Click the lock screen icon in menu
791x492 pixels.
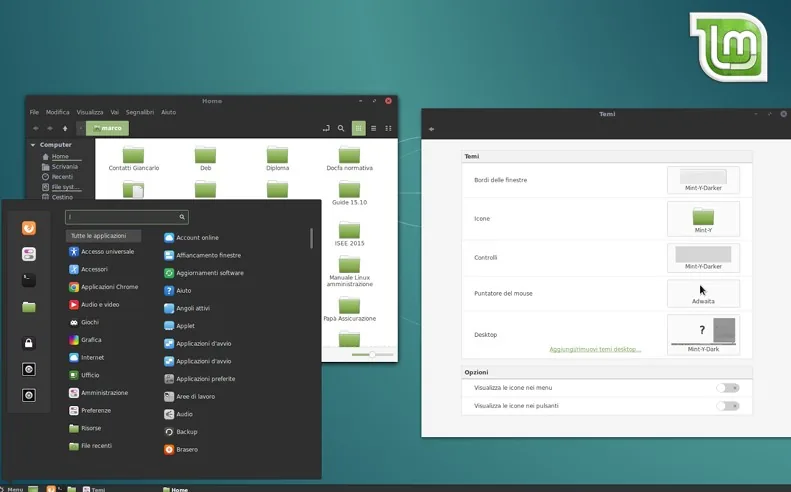[x=29, y=343]
